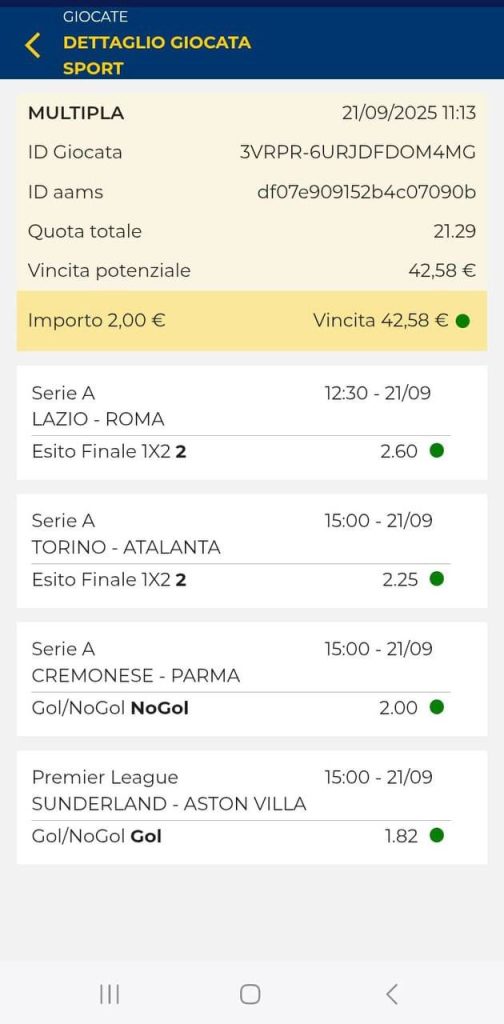This screenshot has width=504, height=1024.
Task: Click green dot next to 2.60 odds
Action: [437, 451]
